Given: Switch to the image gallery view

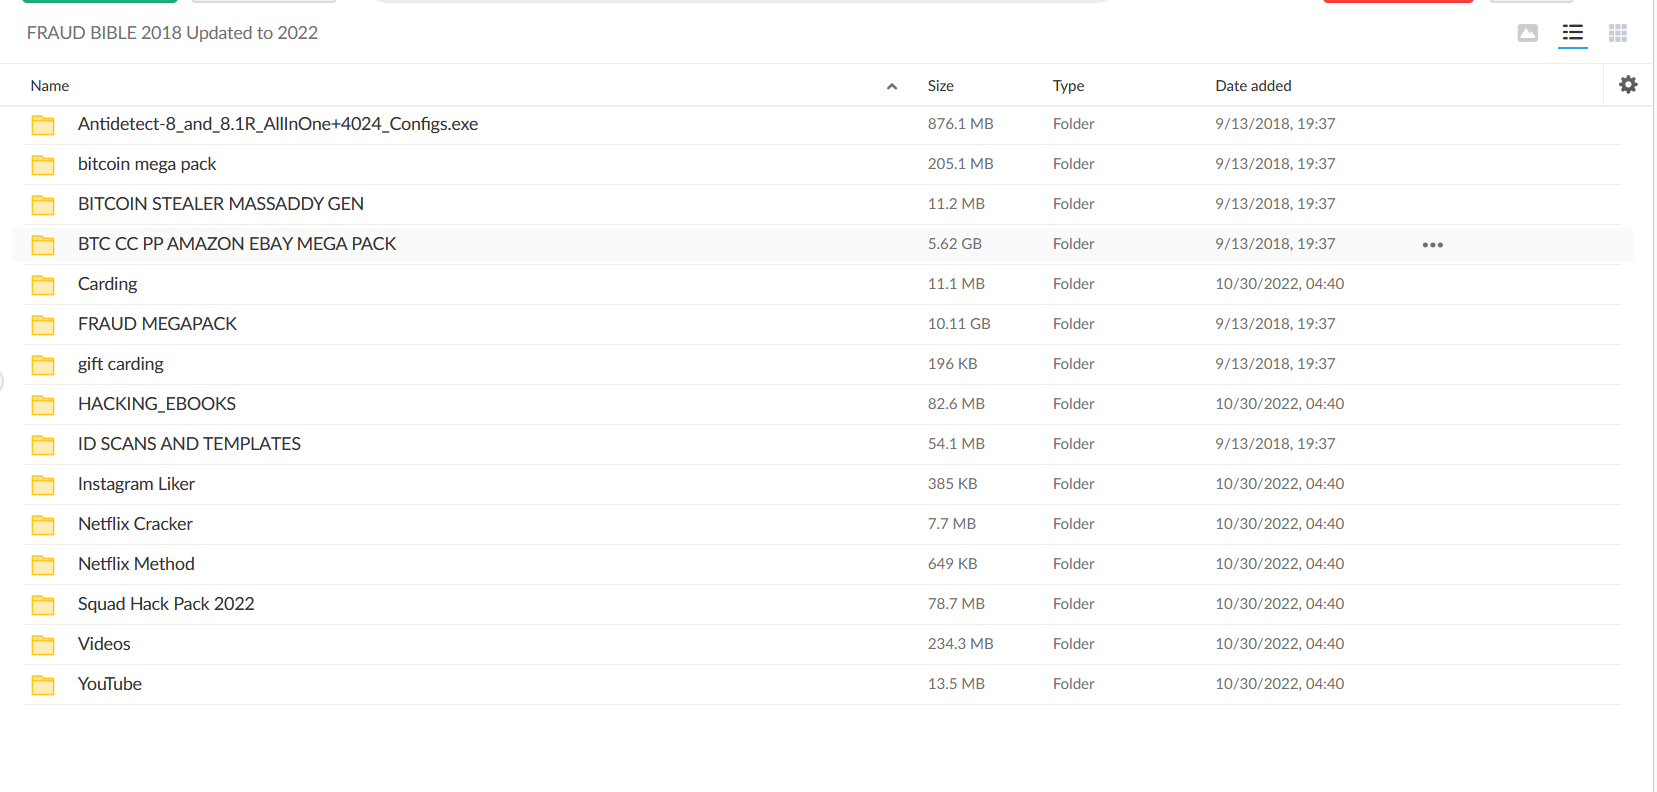Looking at the screenshot, I should tap(1527, 34).
